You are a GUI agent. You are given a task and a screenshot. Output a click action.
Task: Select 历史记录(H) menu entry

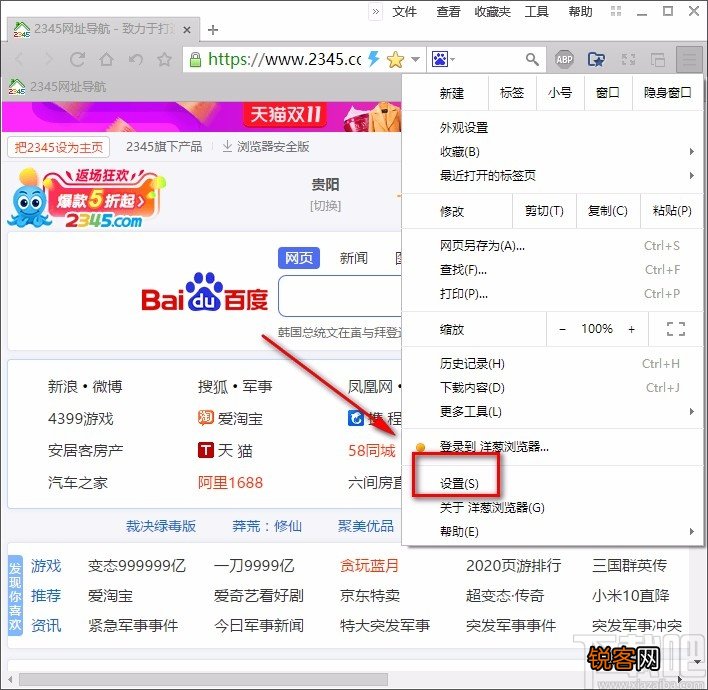(552, 364)
